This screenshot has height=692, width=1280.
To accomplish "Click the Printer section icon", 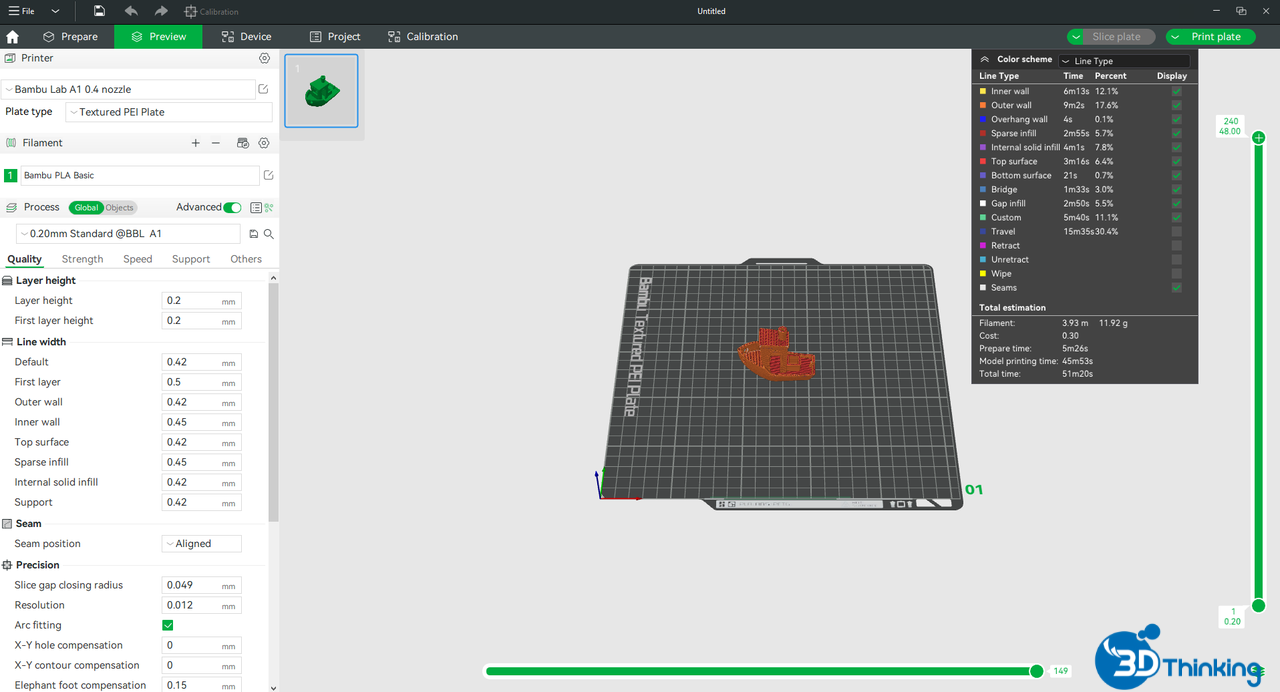I will pos(11,59).
